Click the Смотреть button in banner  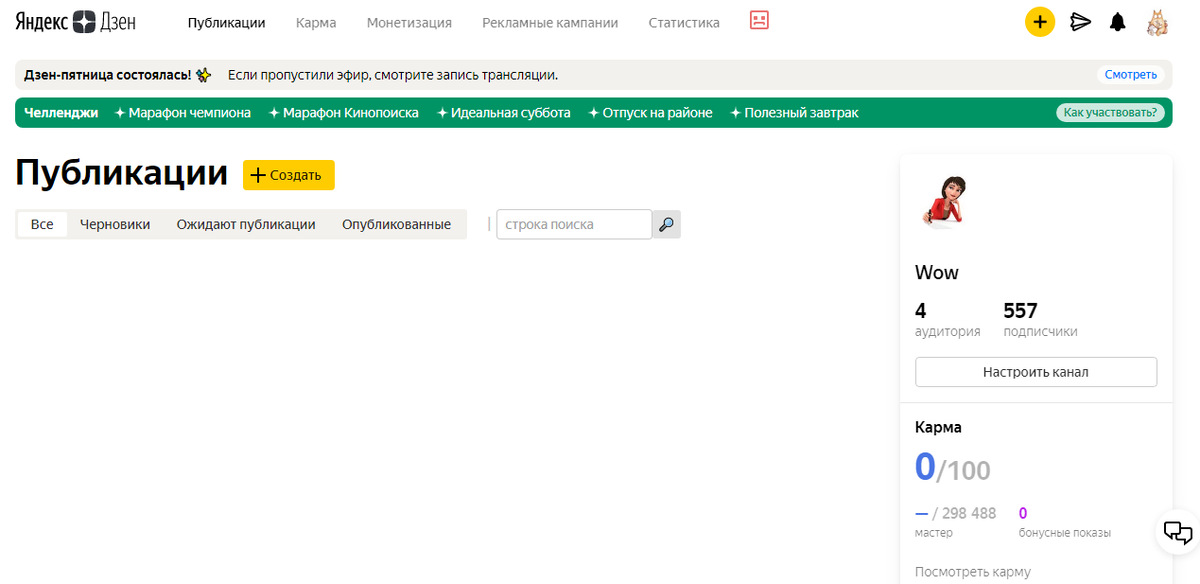1131,75
